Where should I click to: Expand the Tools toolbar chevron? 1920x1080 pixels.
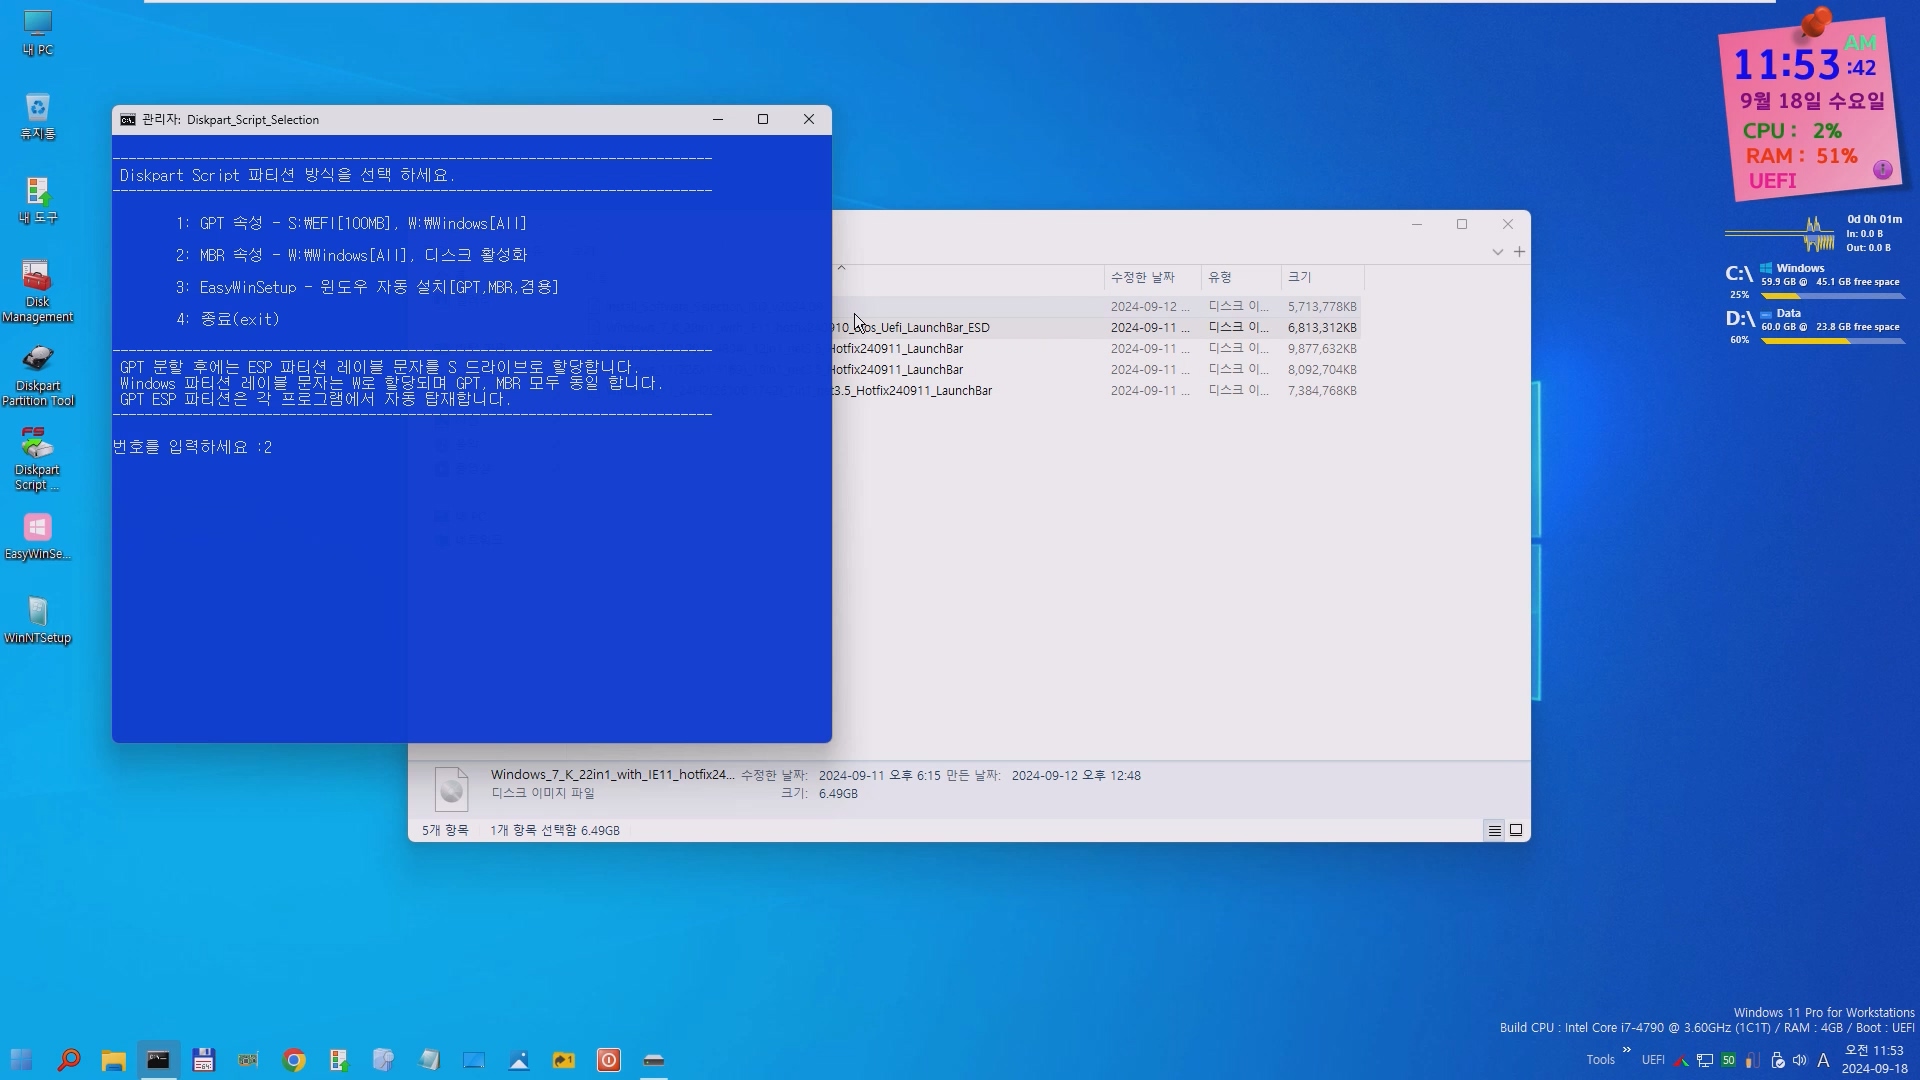pyautogui.click(x=1626, y=1050)
